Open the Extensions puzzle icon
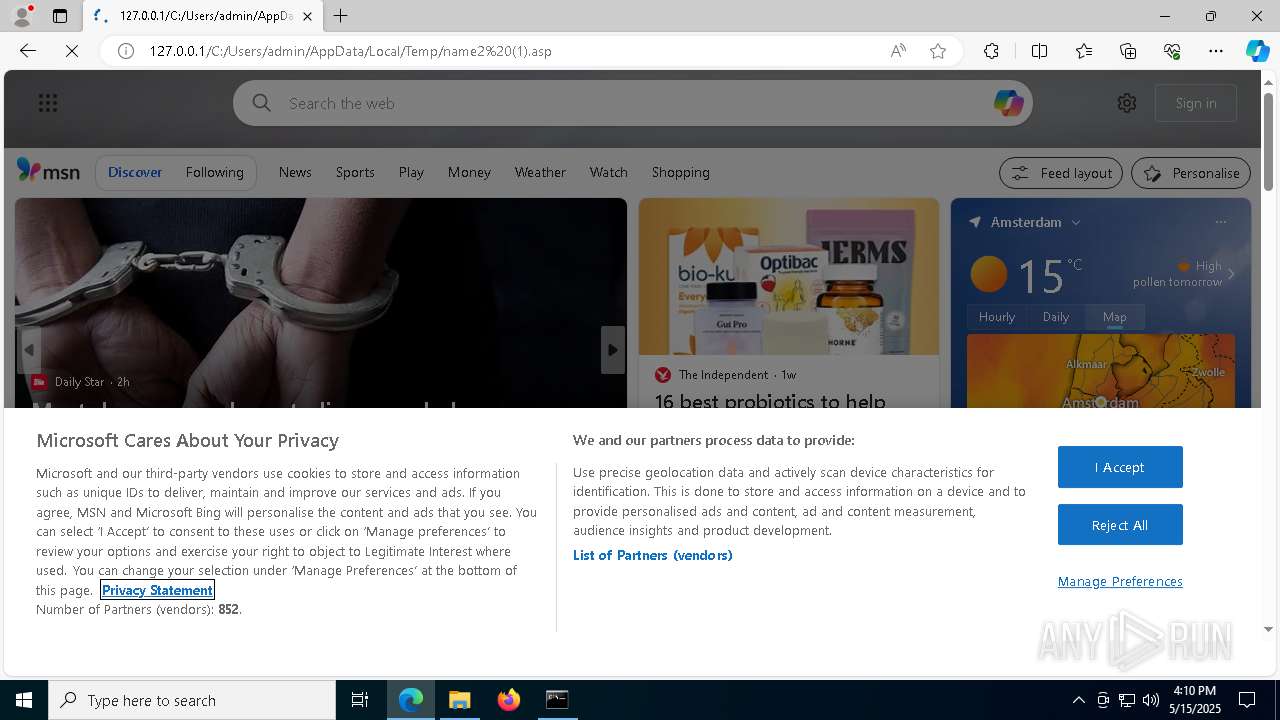 [991, 51]
